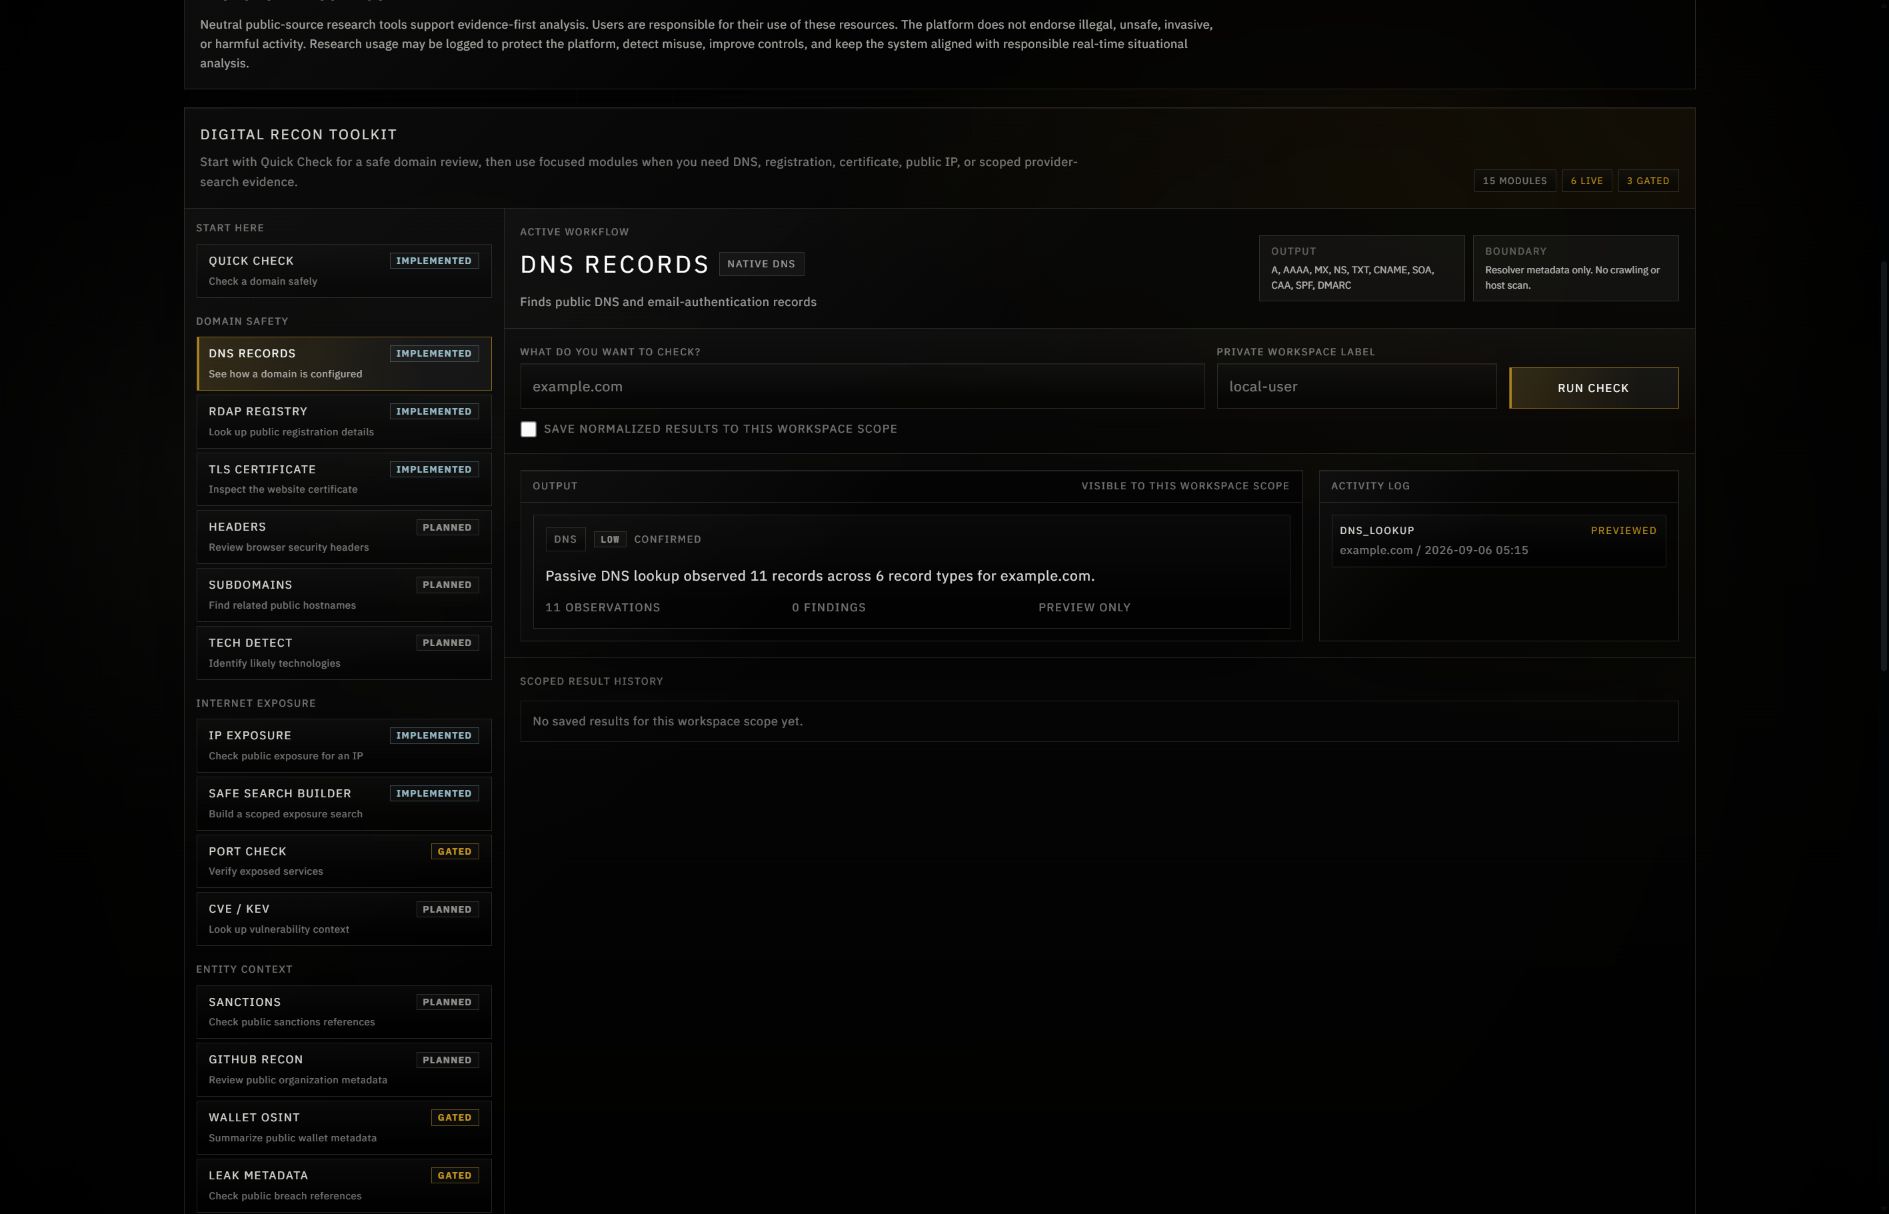
Task: Select the DNS Records module
Action: tap(343, 363)
